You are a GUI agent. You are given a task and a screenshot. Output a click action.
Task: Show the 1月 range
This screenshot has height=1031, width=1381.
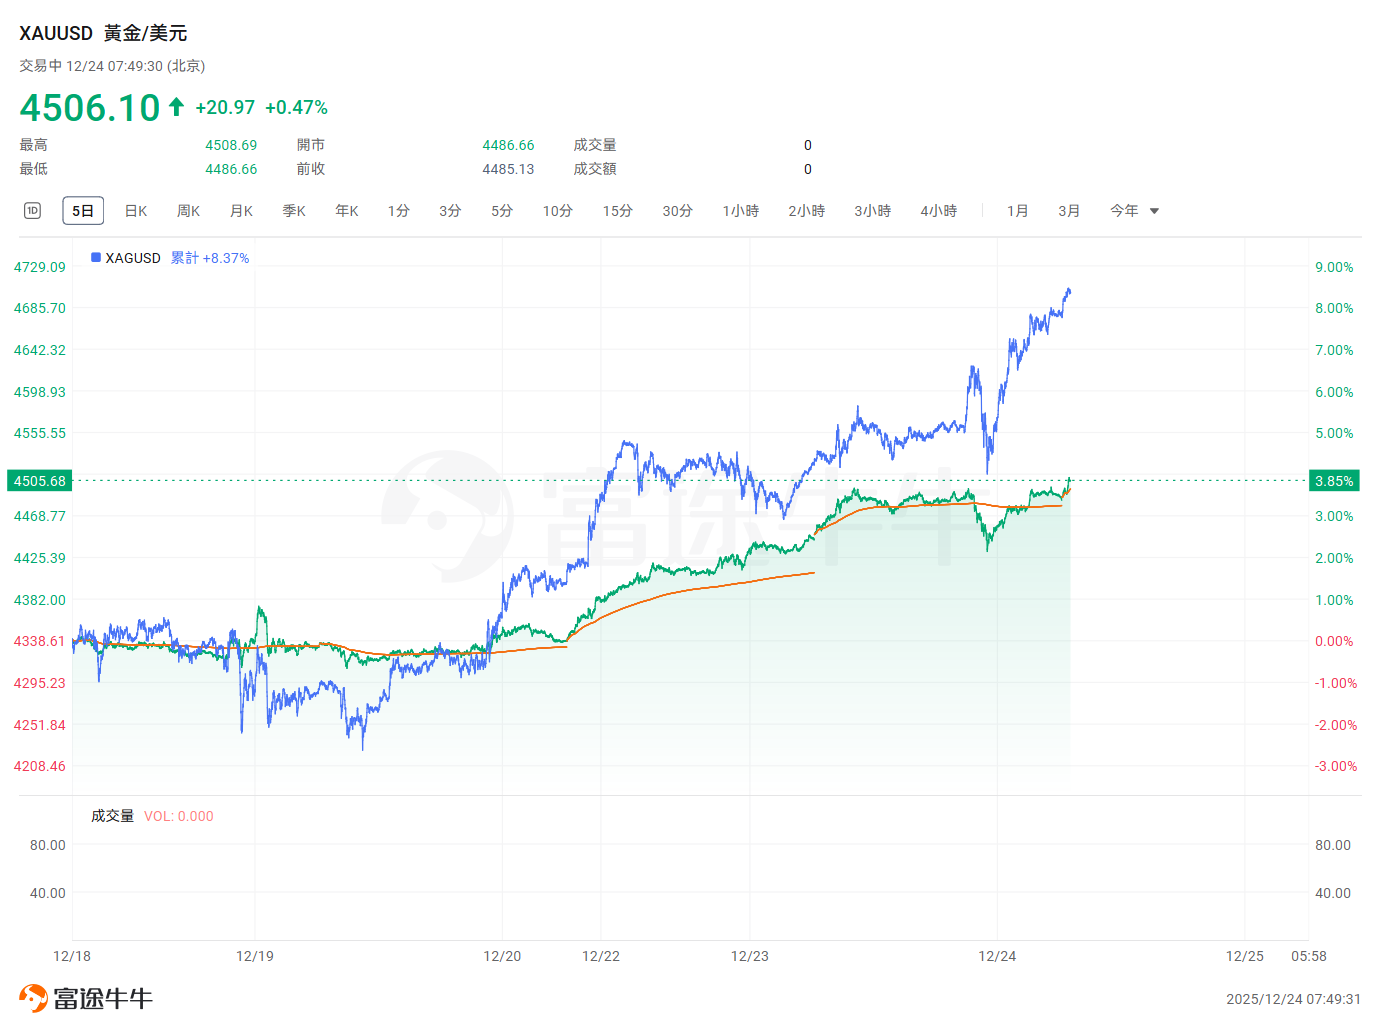coord(1017,211)
